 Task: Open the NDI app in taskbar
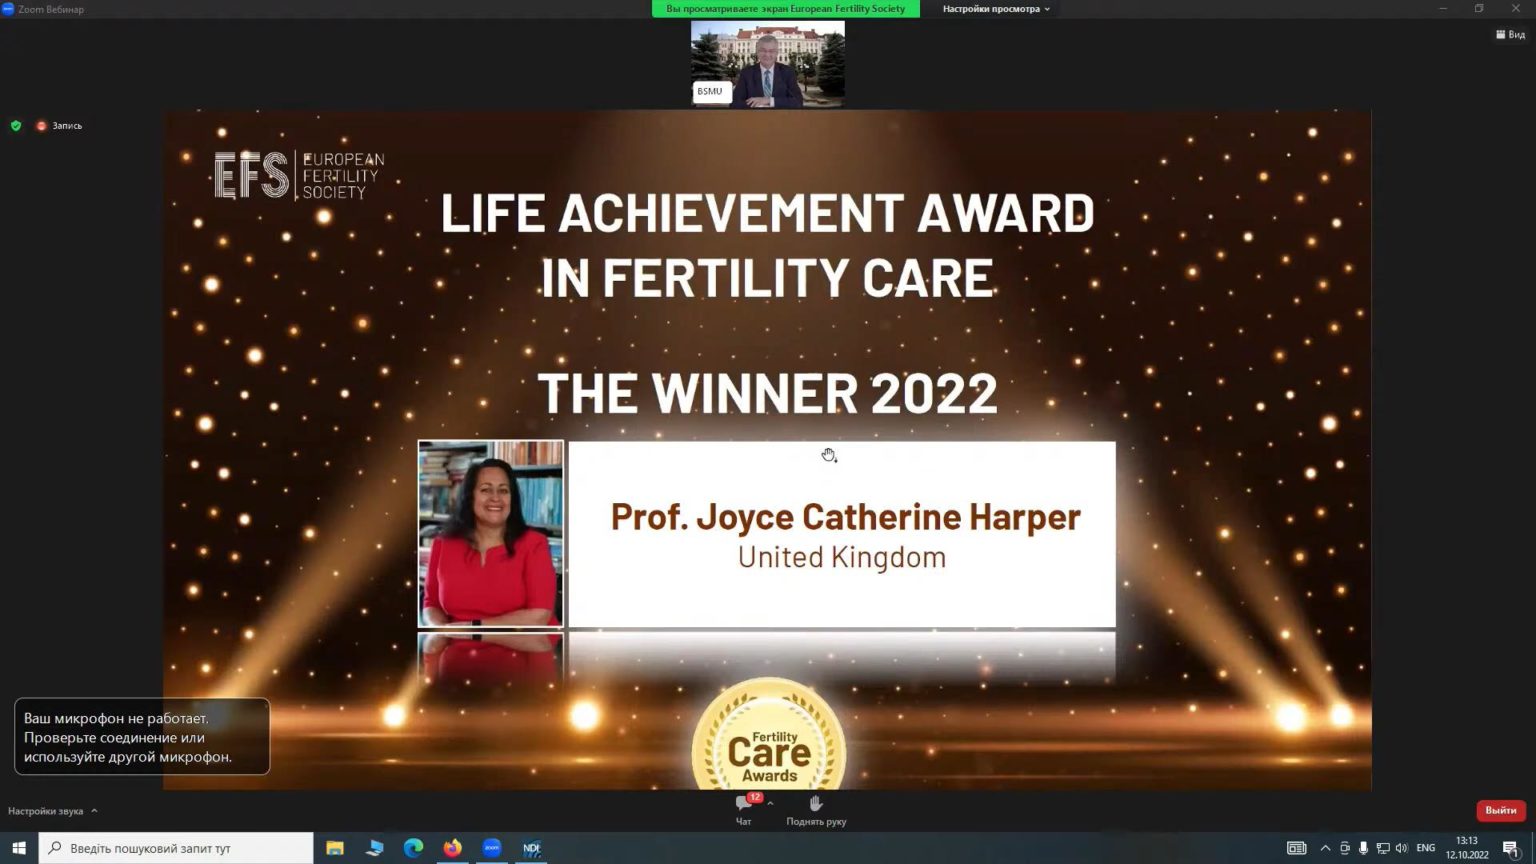point(531,848)
